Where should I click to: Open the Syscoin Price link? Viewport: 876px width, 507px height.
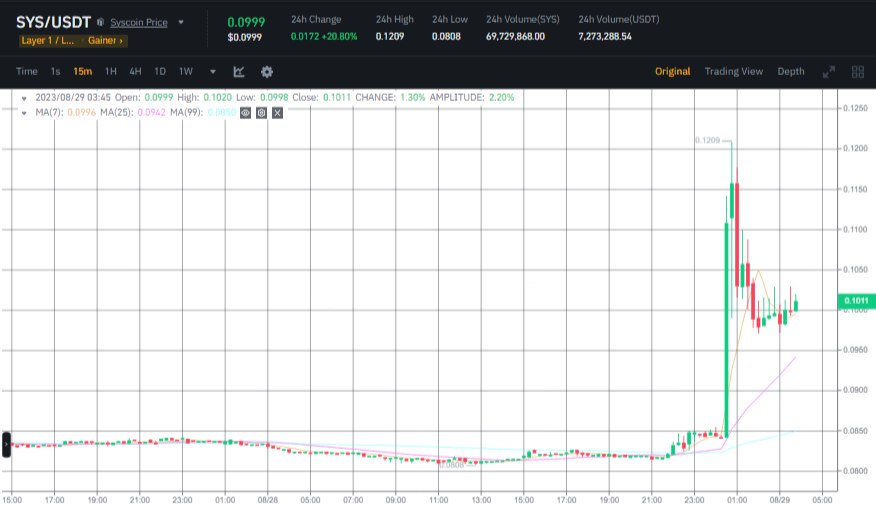coord(139,22)
